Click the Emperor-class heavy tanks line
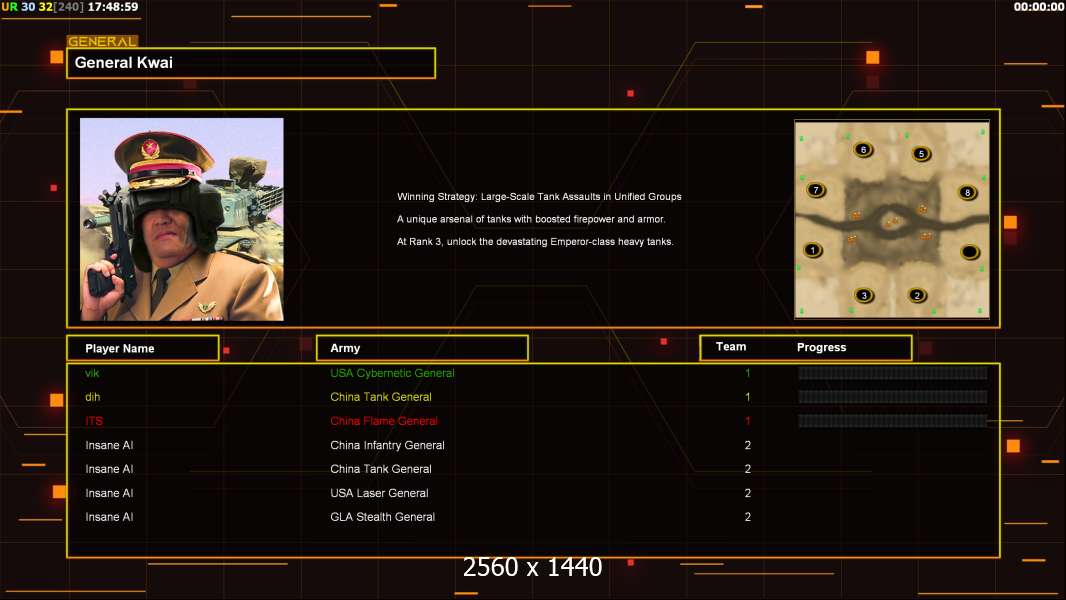 tap(535, 241)
